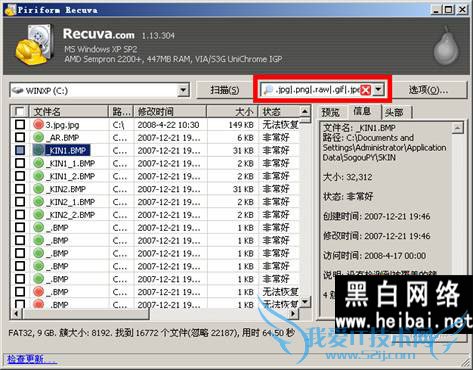Sort by the 状态 column header
This screenshot has height=370, width=473.
coord(279,111)
